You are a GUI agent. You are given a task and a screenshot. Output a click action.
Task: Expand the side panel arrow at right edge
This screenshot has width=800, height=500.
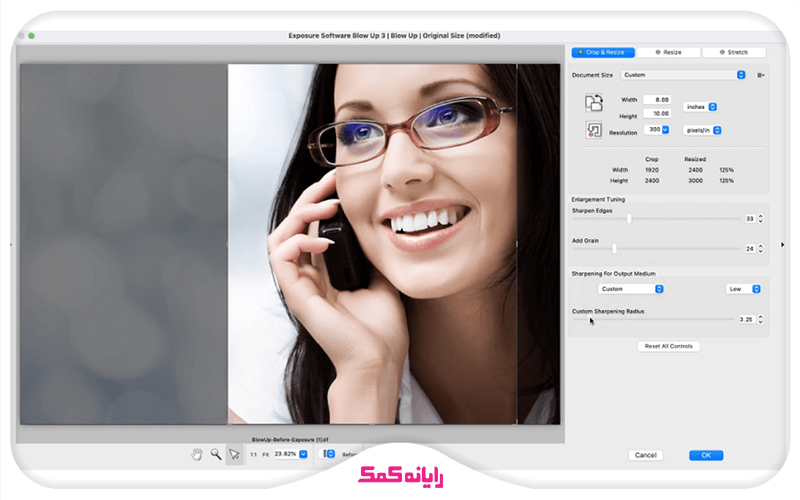click(x=782, y=245)
